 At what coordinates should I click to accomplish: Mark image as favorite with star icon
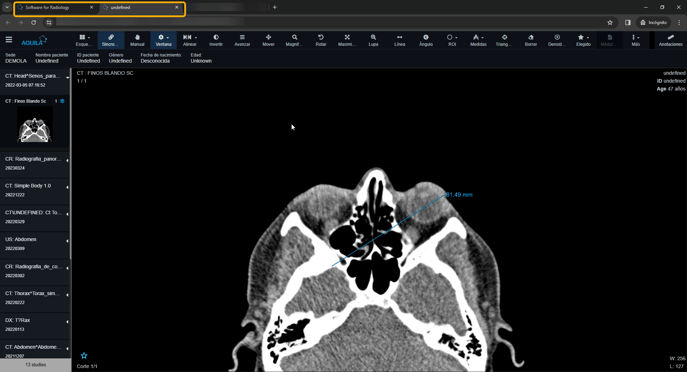(x=84, y=355)
